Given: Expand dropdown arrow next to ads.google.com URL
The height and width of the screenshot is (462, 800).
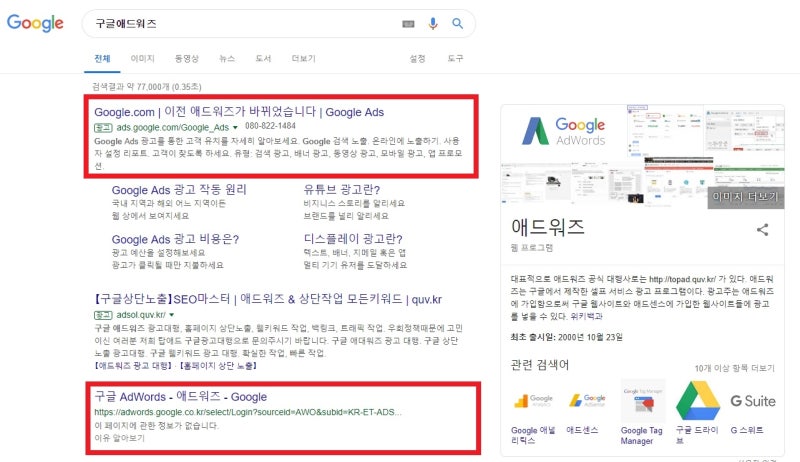Looking at the screenshot, I should pyautogui.click(x=235, y=127).
